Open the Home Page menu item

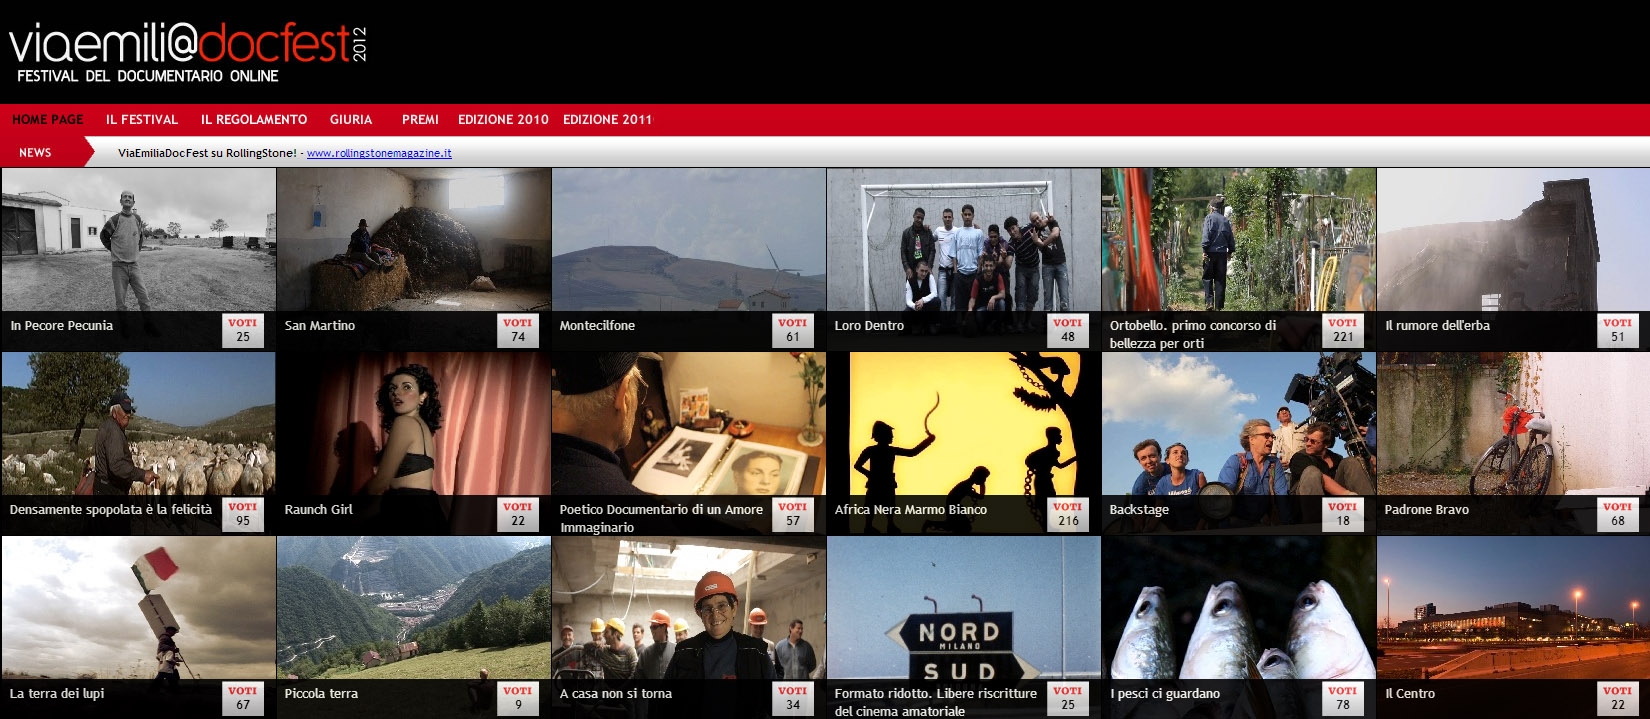pyautogui.click(x=47, y=119)
